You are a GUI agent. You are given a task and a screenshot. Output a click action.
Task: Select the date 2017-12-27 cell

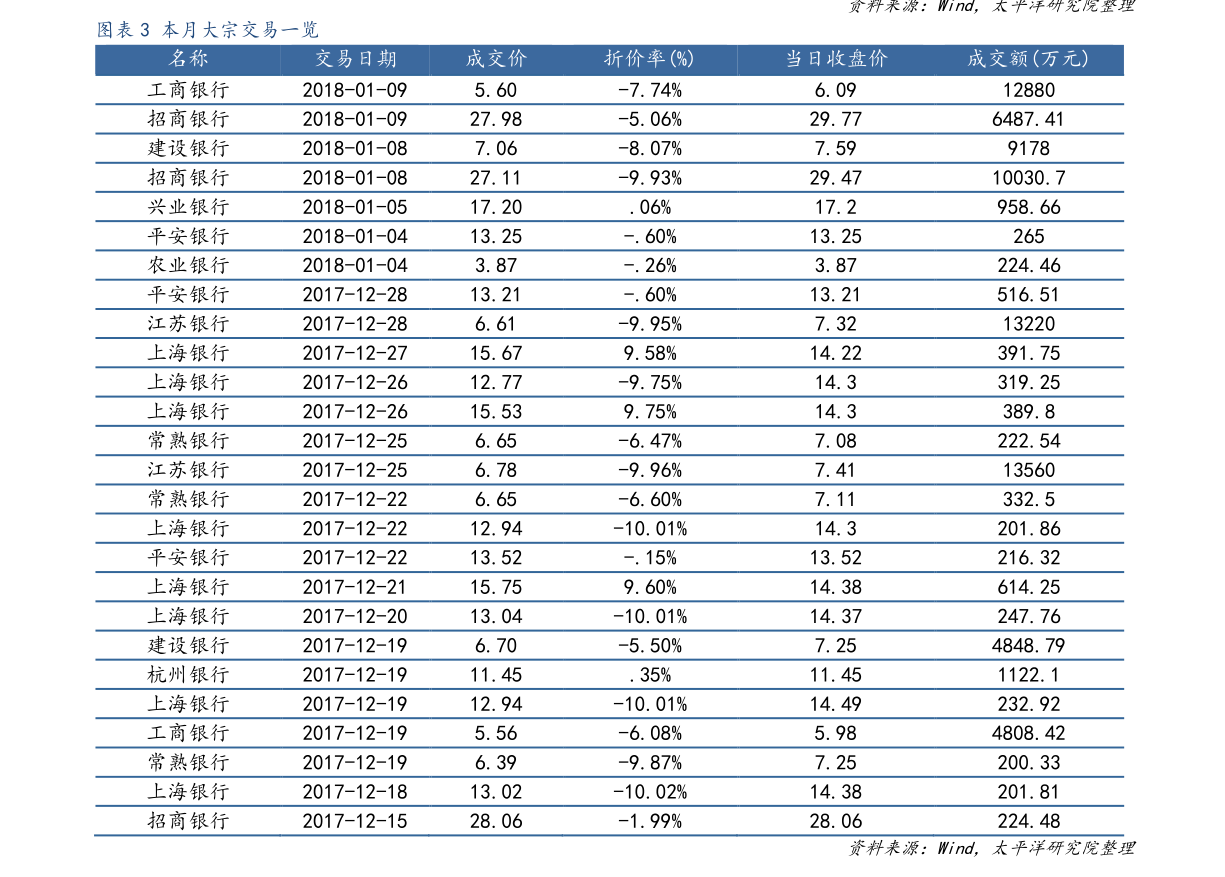click(x=355, y=353)
